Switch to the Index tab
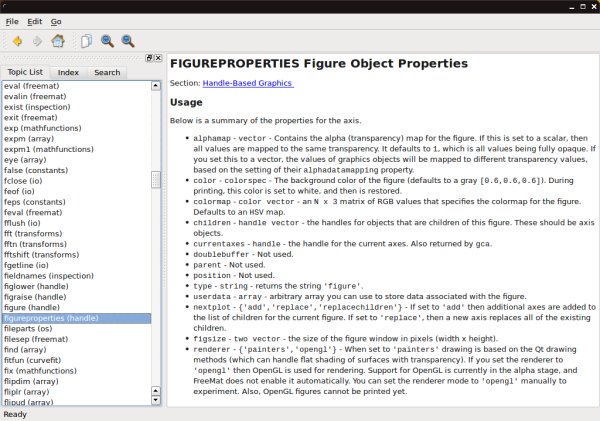Screen dimensions: 600x421 click(x=68, y=72)
